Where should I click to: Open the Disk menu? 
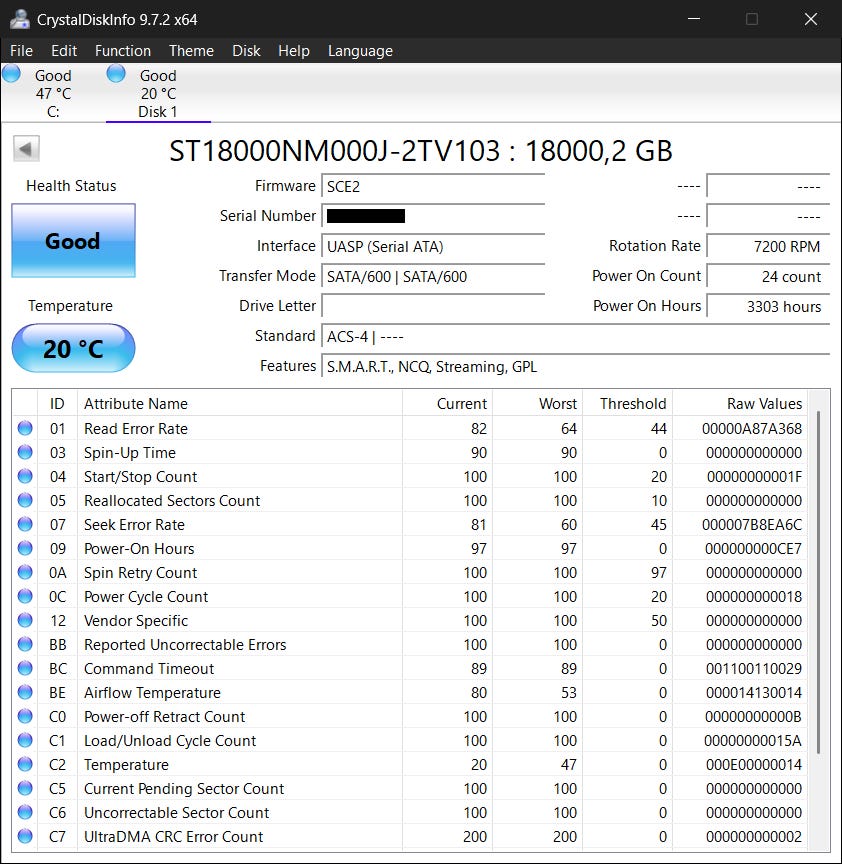[246, 51]
